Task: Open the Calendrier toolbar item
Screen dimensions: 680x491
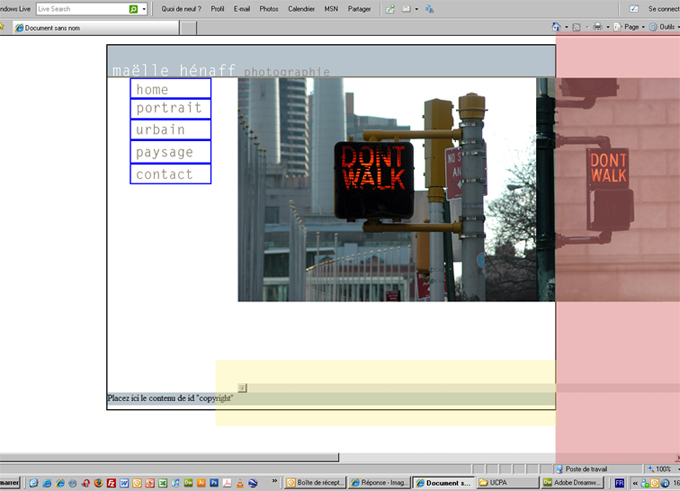Action: coord(301,9)
